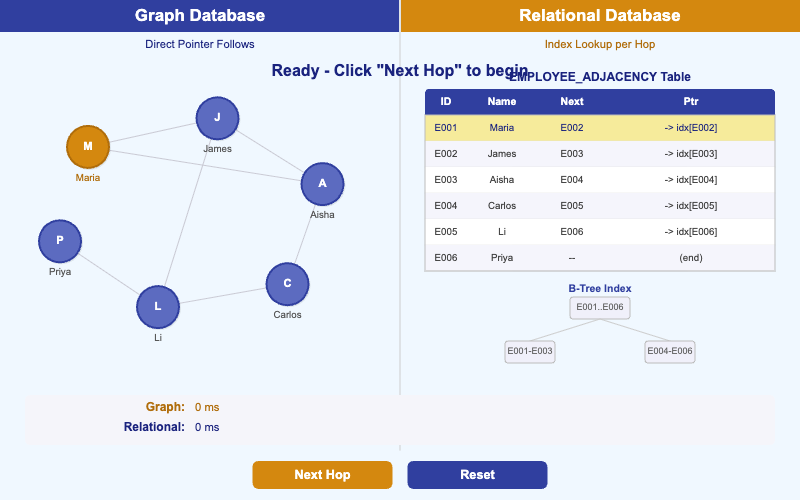
Task: Open the Graph Database header tab
Action: pos(200,16)
